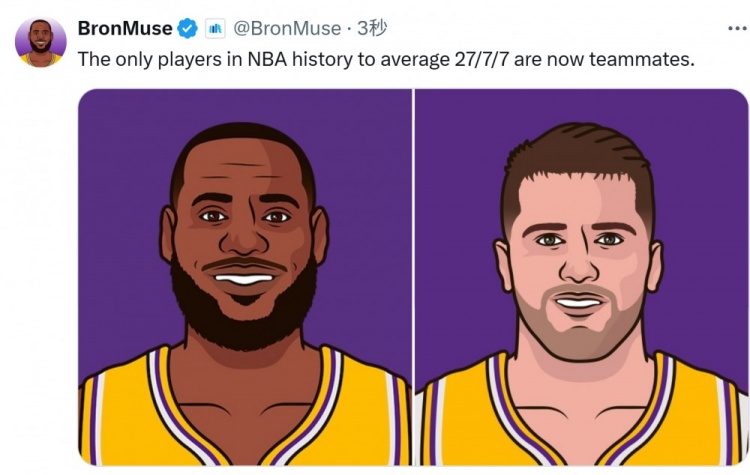Click the affiliation badge beside the checkmark
The image size is (750, 475).
click(x=215, y=28)
